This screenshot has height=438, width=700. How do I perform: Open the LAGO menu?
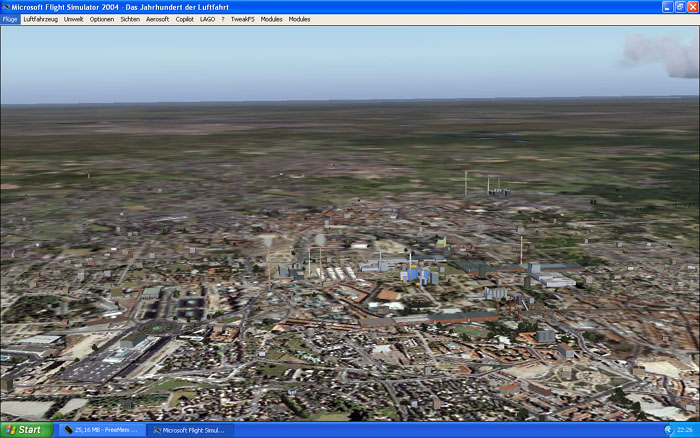click(208, 19)
